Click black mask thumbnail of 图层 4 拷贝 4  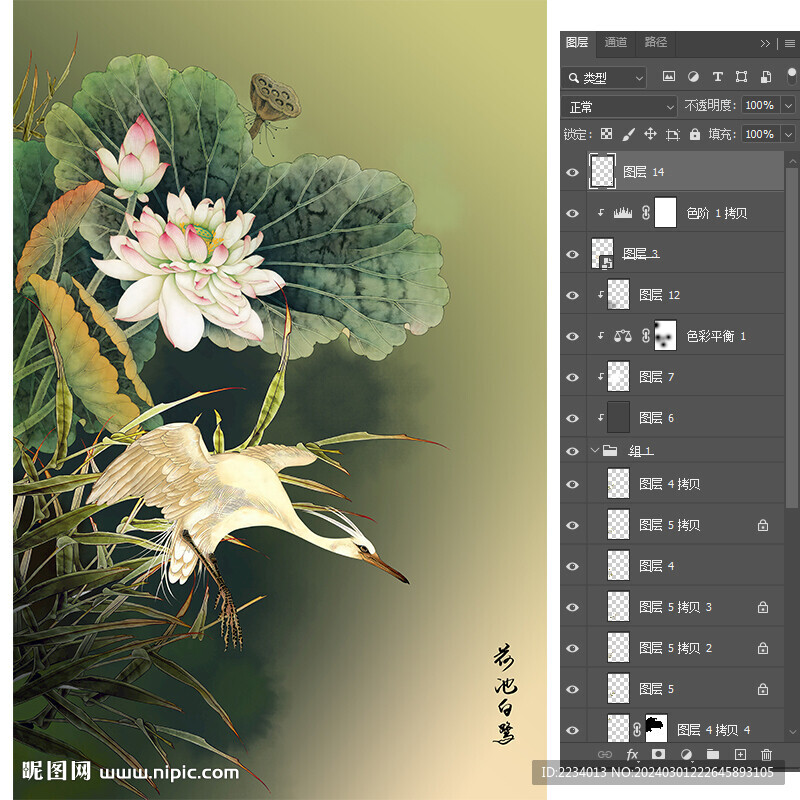coord(657,728)
